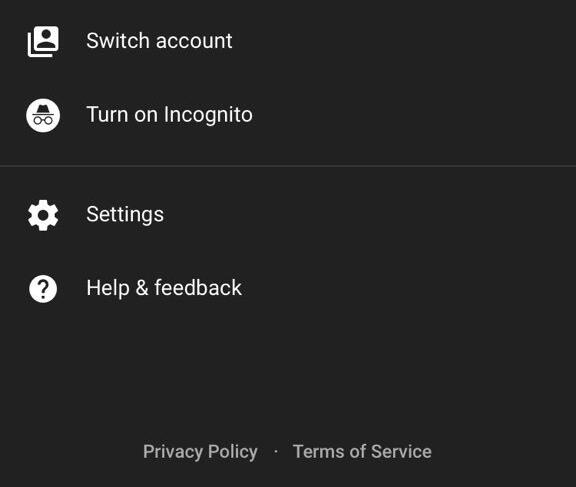This screenshot has width=576, height=487.
Task: Click the horizontal divider above Settings
Action: click(x=288, y=166)
